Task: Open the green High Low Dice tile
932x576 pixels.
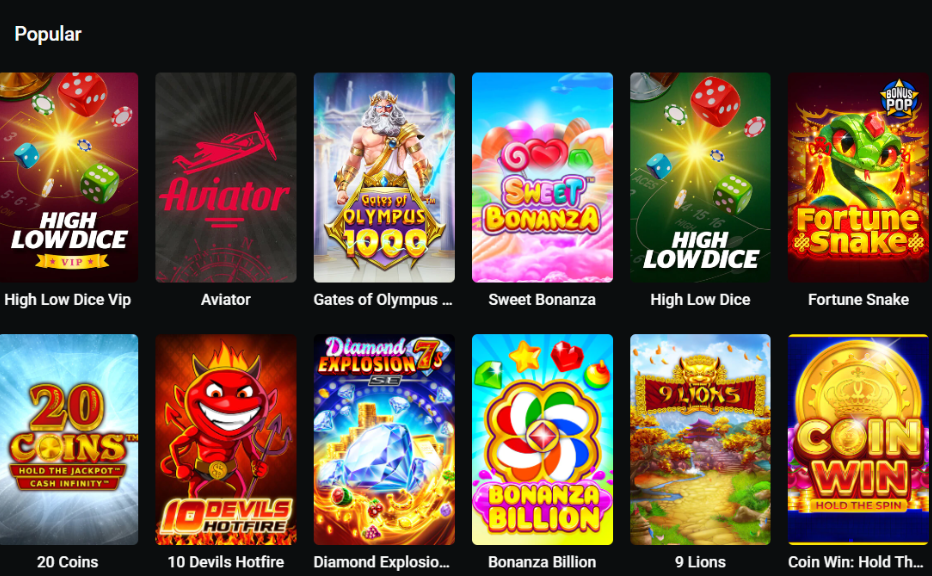Action: (700, 177)
